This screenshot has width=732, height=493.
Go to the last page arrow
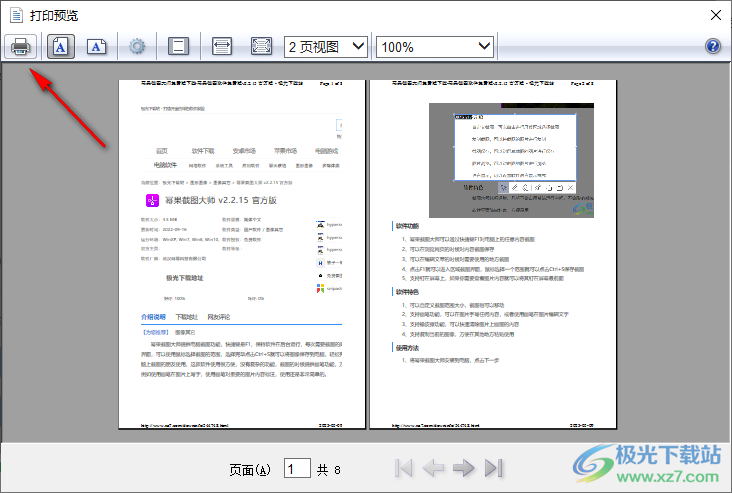pyautogui.click(x=494, y=468)
